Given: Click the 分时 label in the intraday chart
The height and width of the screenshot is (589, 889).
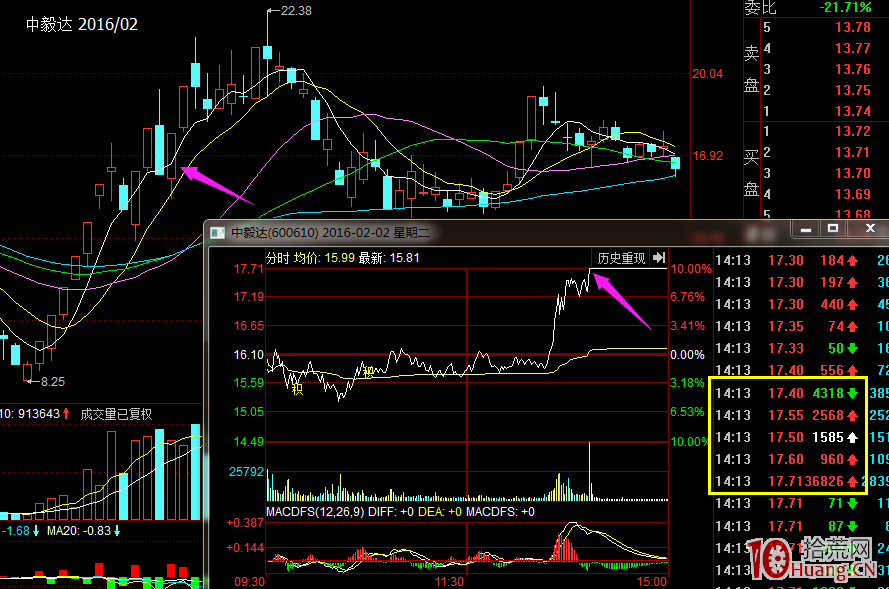Looking at the screenshot, I should click(276, 258).
